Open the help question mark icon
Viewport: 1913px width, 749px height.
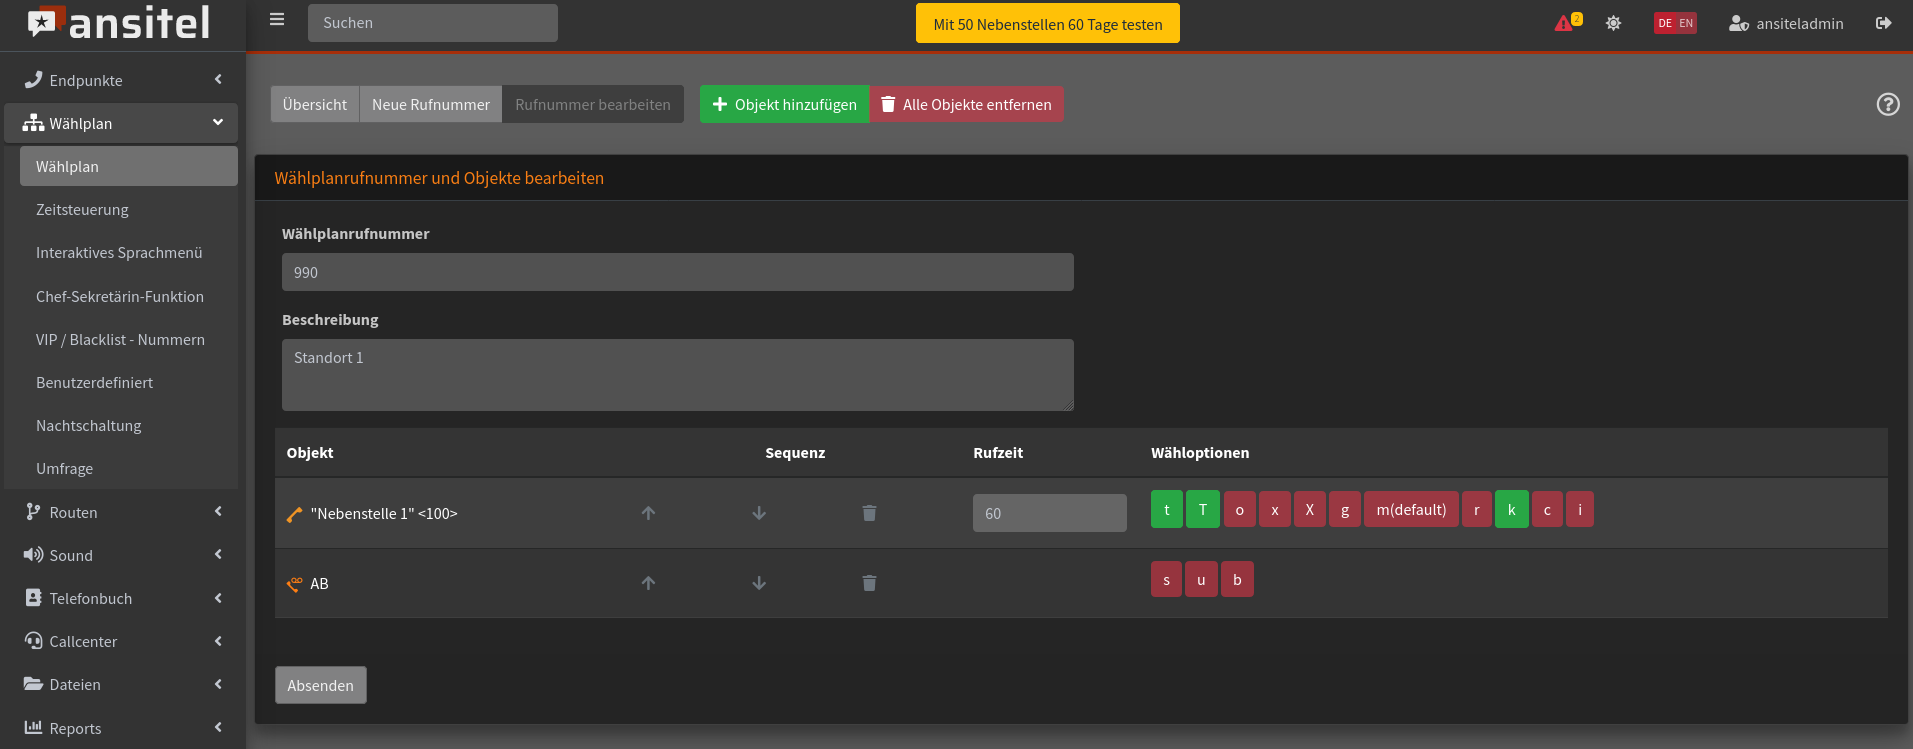[1887, 104]
